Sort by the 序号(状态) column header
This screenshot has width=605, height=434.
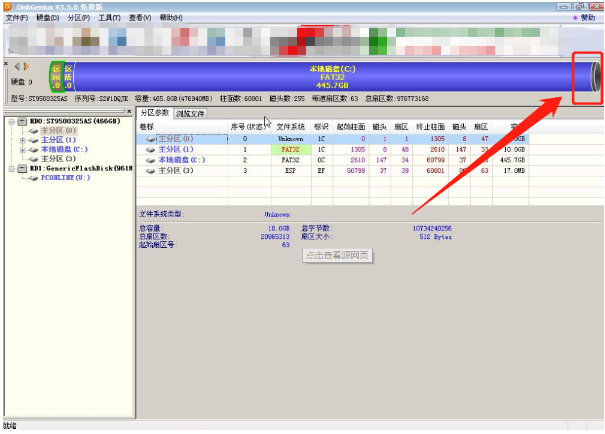point(250,127)
